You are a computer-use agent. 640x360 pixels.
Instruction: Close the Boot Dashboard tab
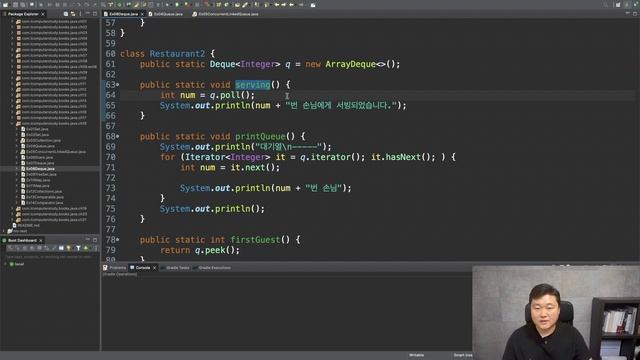pos(40,240)
